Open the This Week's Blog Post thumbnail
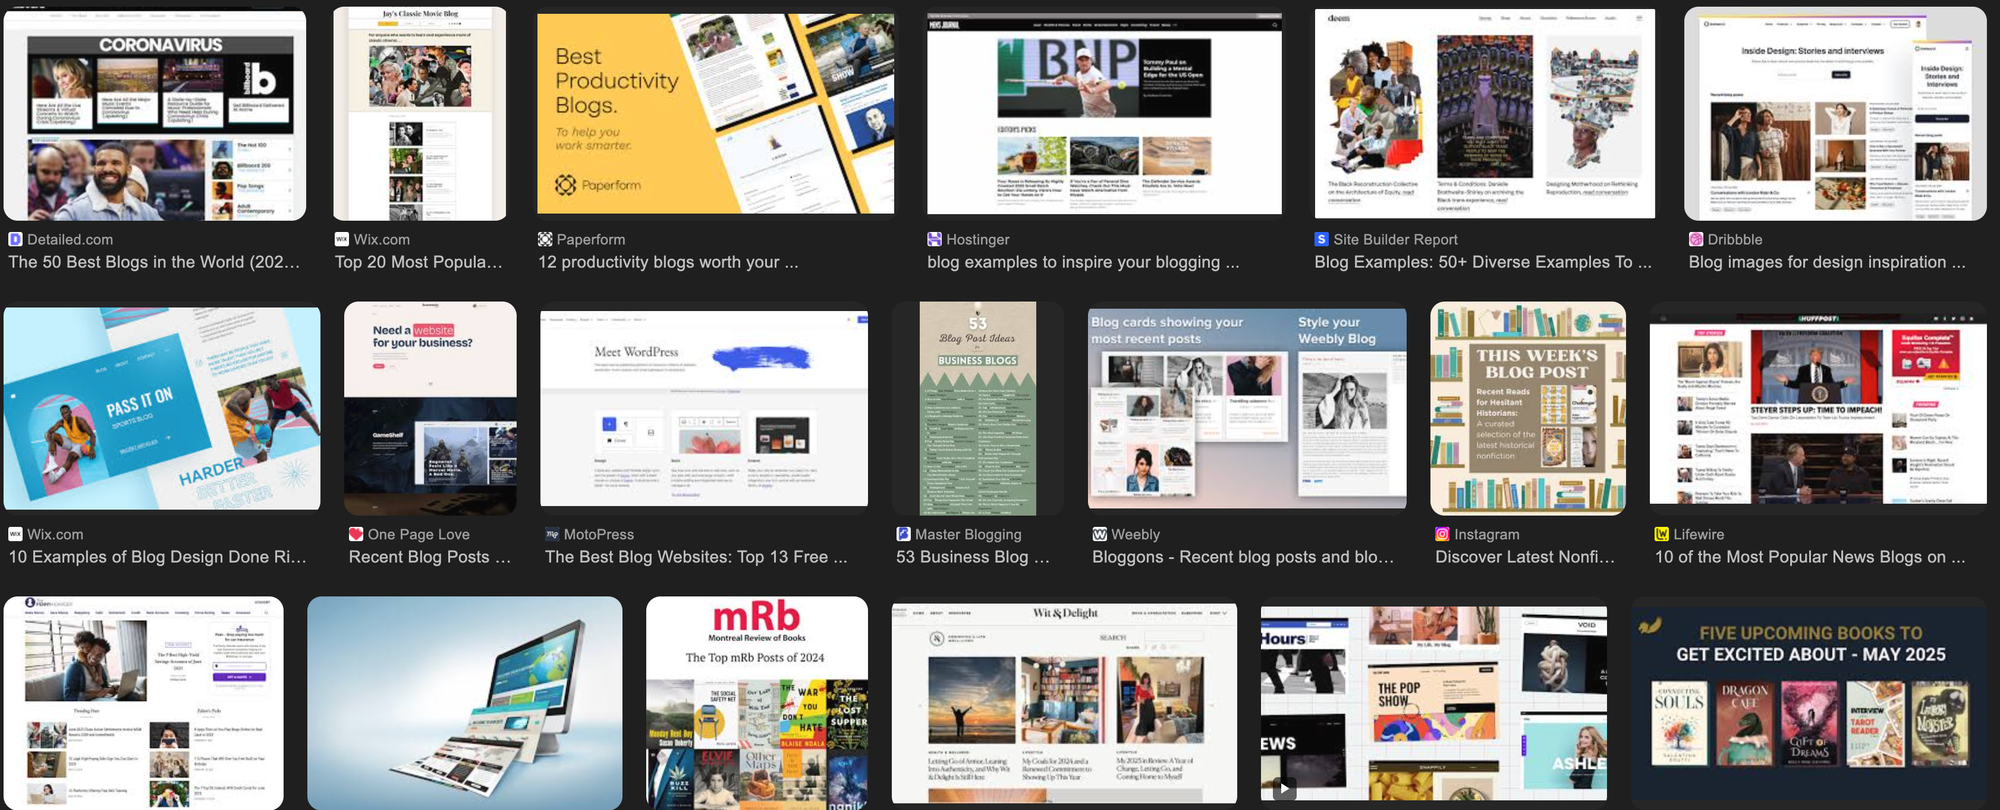2000x810 pixels. point(1528,408)
